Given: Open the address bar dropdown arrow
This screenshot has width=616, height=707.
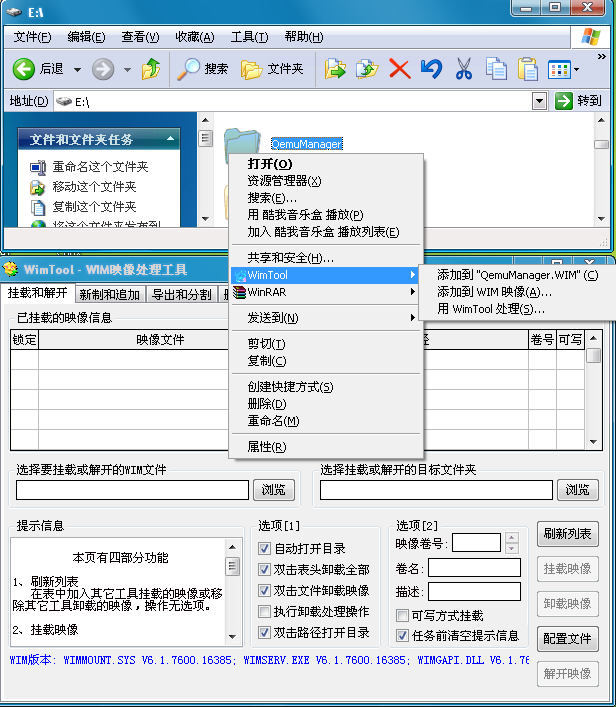Looking at the screenshot, I should pos(540,101).
